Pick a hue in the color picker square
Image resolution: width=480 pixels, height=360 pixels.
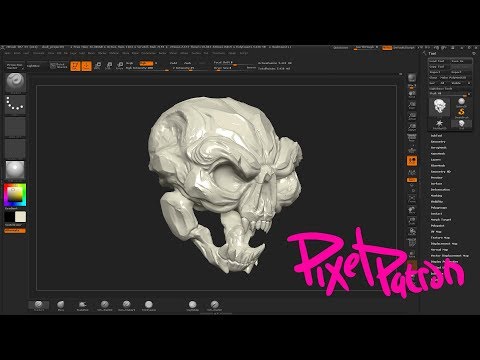[15, 195]
